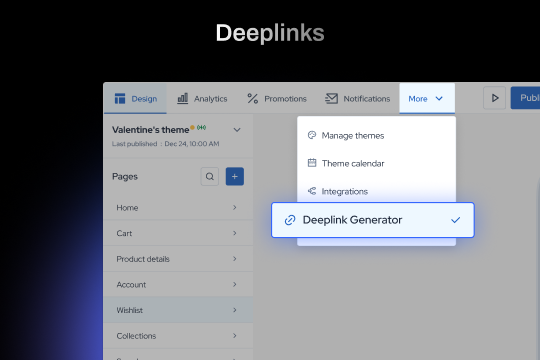Click the play preview button
The width and height of the screenshot is (540, 360).
click(495, 98)
